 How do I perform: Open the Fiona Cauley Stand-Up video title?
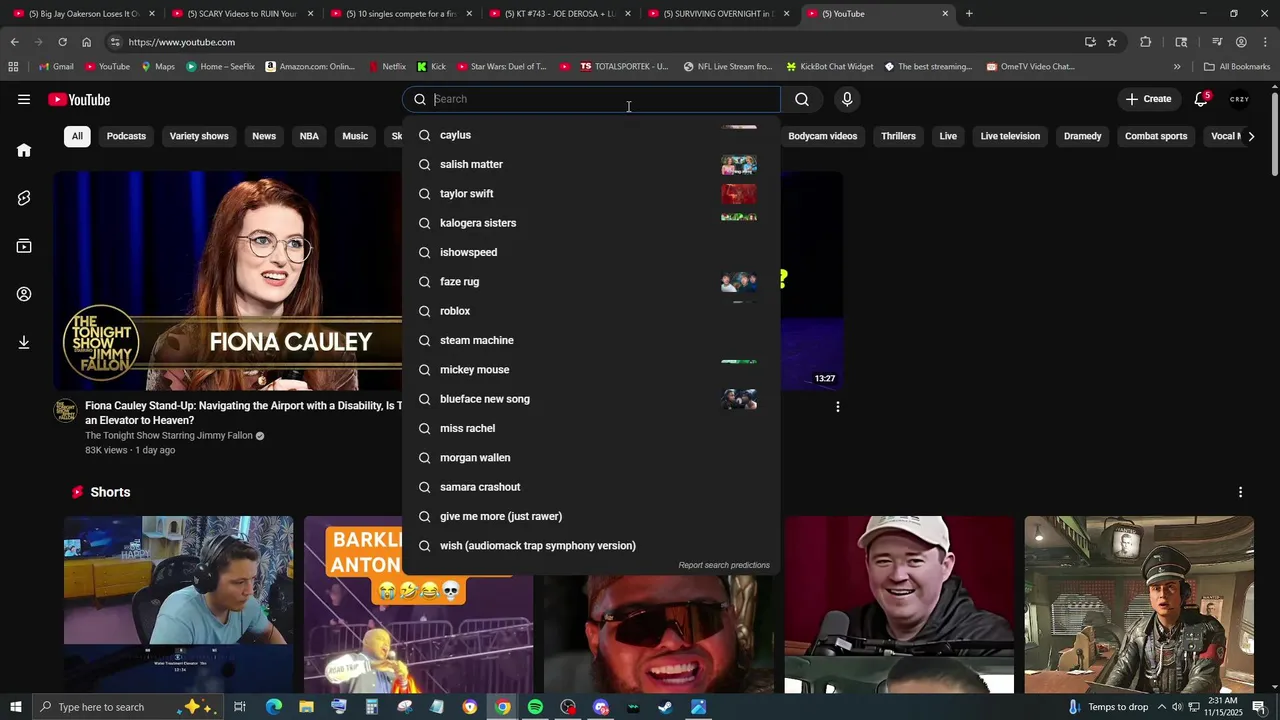[x=244, y=413]
